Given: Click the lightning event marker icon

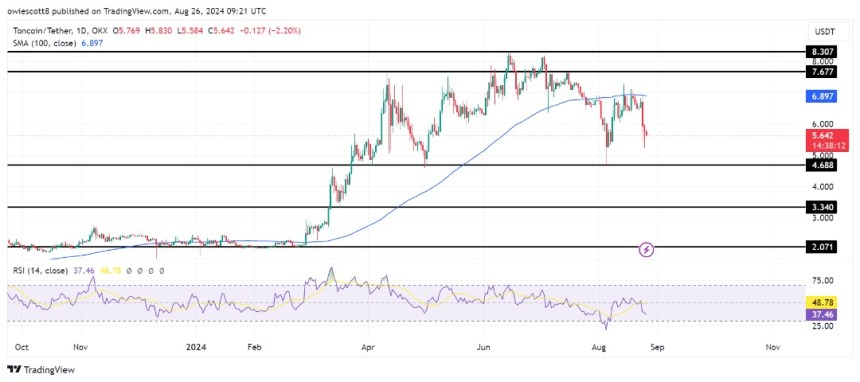Looking at the screenshot, I should click(x=647, y=250).
